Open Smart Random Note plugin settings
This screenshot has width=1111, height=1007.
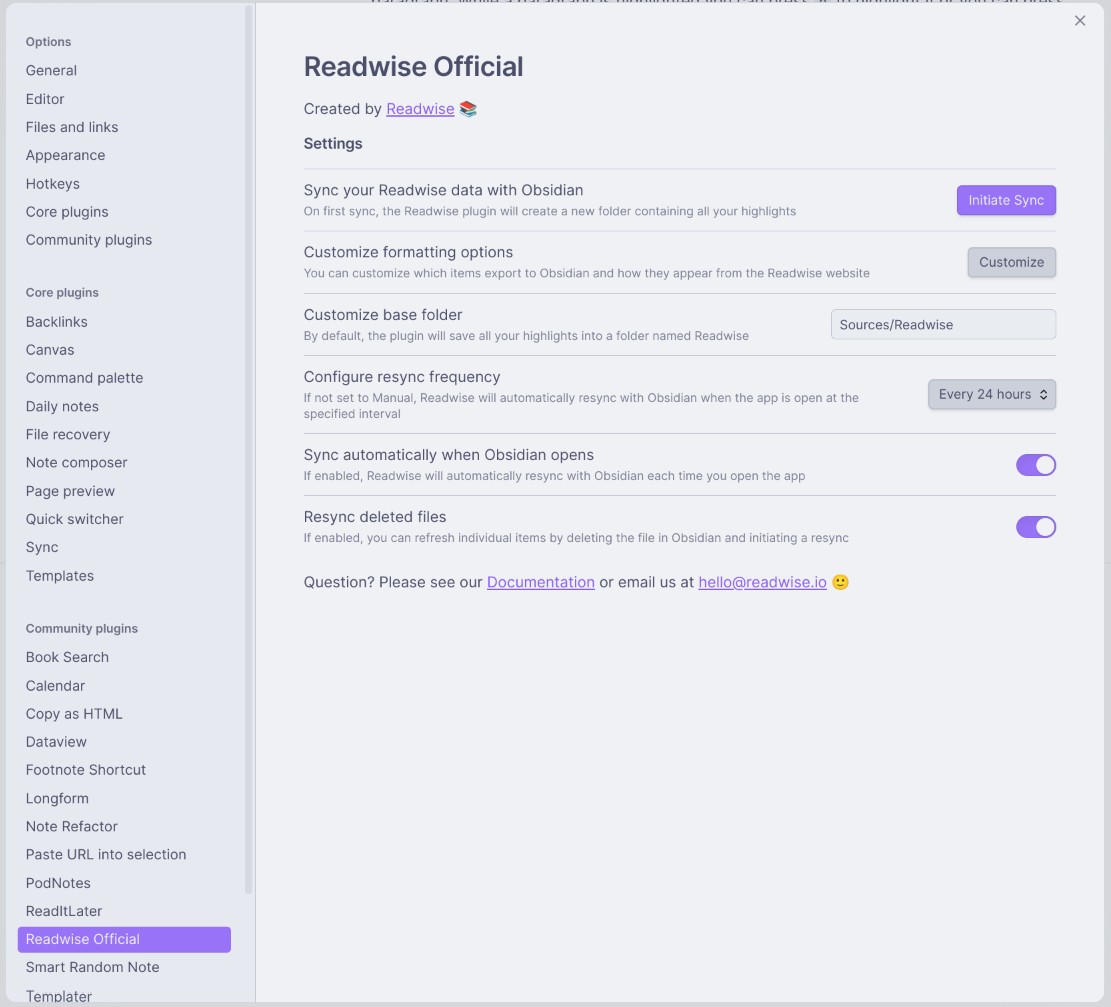click(x=93, y=967)
